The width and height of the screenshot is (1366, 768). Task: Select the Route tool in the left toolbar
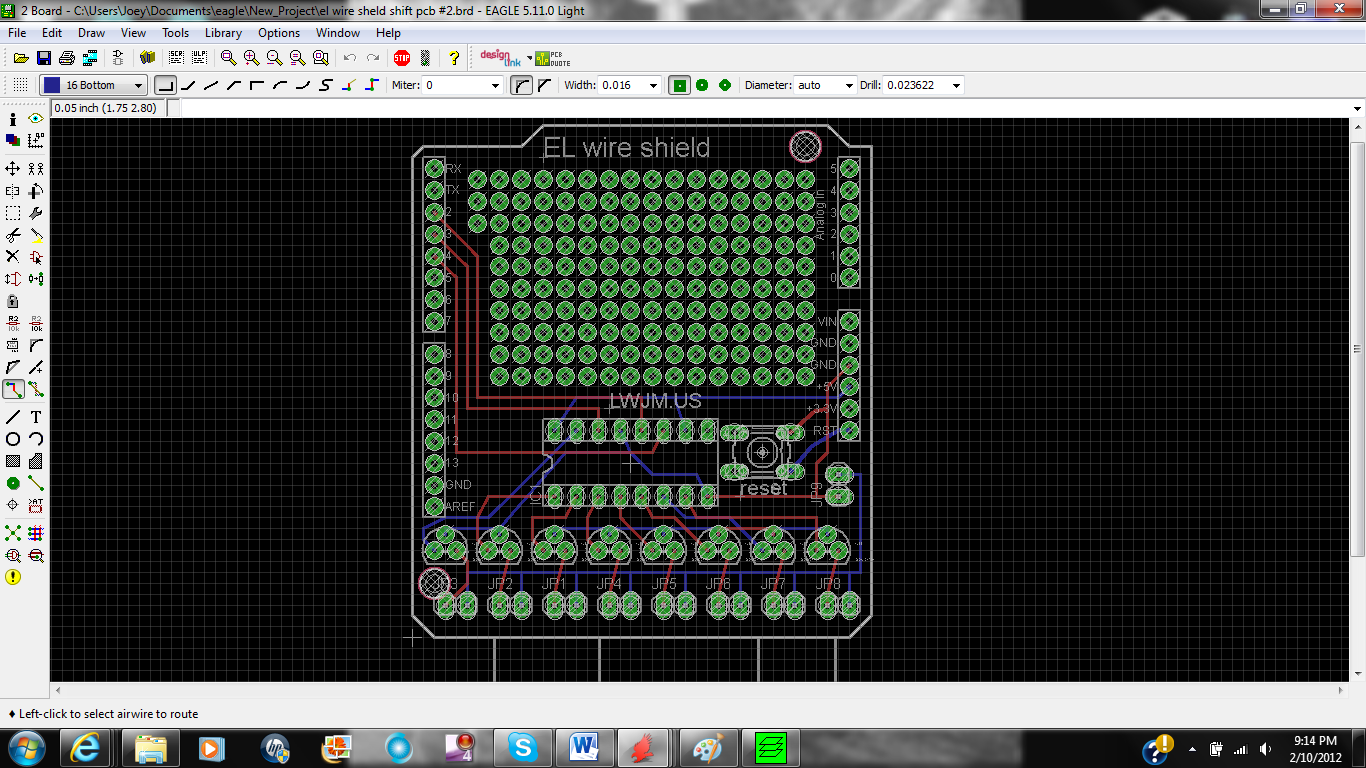coord(12,390)
